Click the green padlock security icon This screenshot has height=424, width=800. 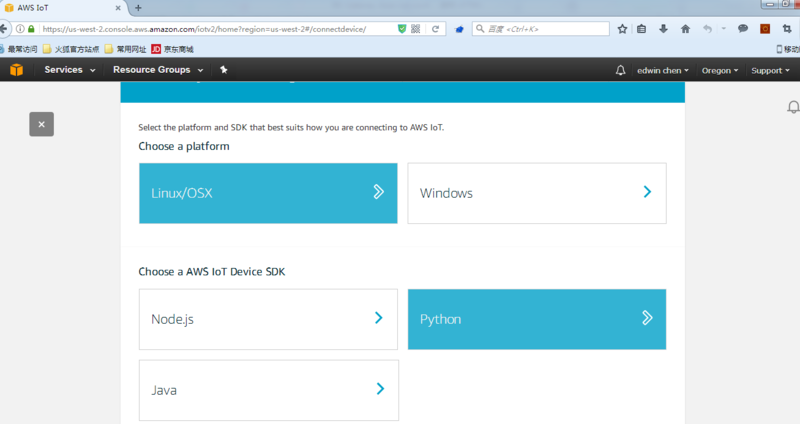pos(31,29)
